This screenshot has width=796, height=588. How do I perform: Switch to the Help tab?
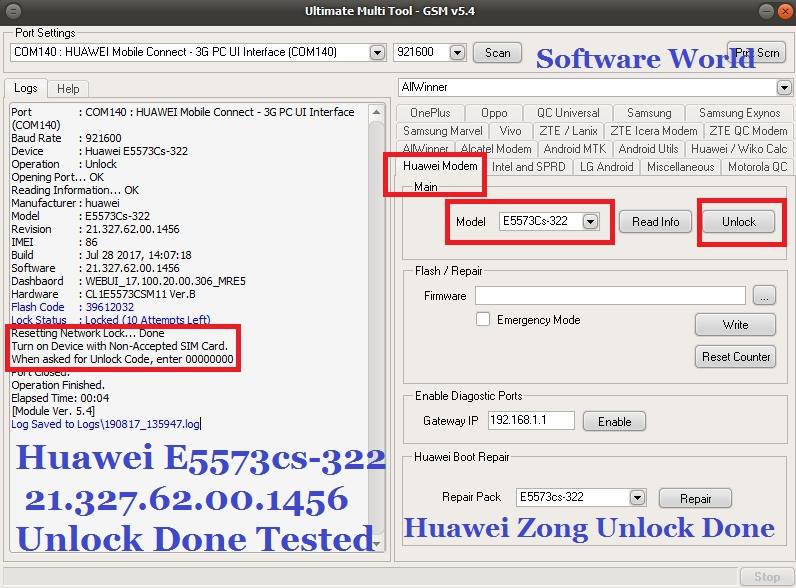pyautogui.click(x=68, y=89)
